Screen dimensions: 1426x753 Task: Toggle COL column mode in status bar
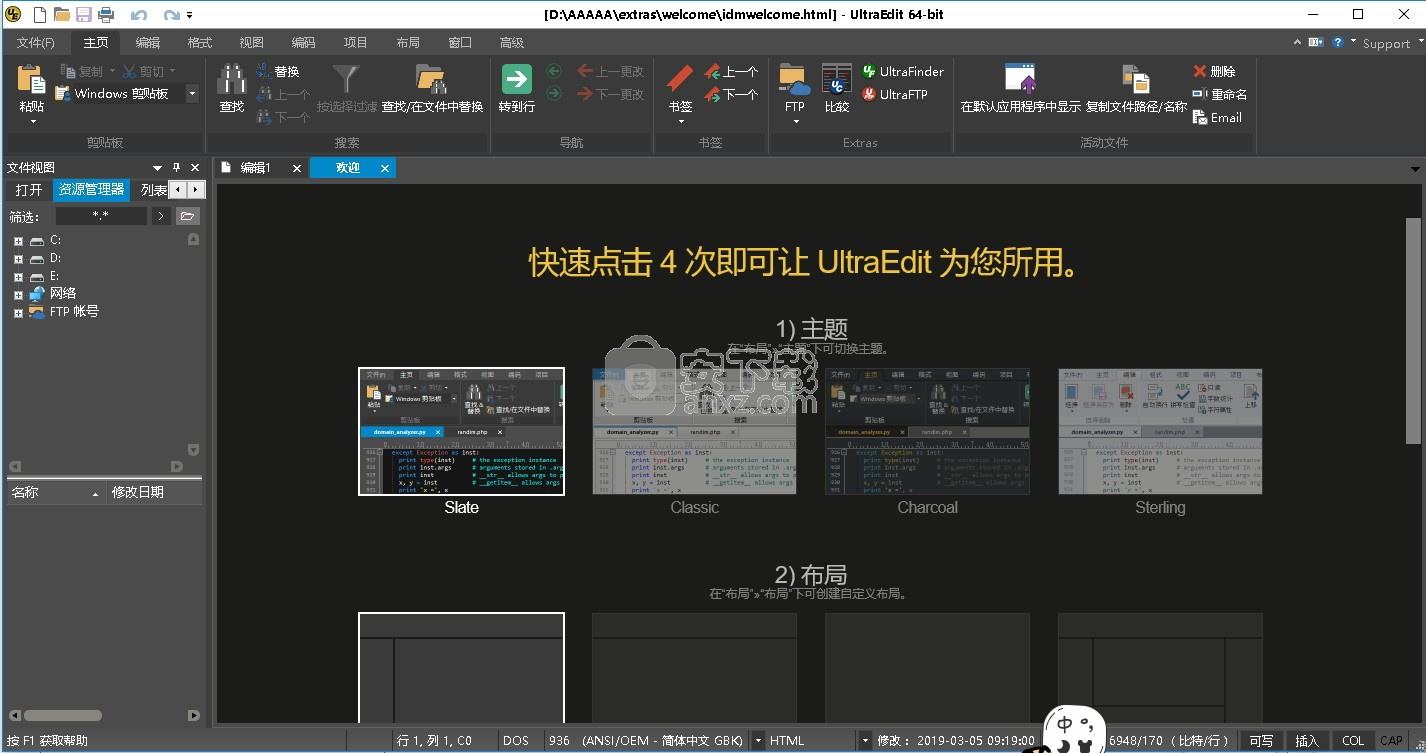pos(1353,741)
